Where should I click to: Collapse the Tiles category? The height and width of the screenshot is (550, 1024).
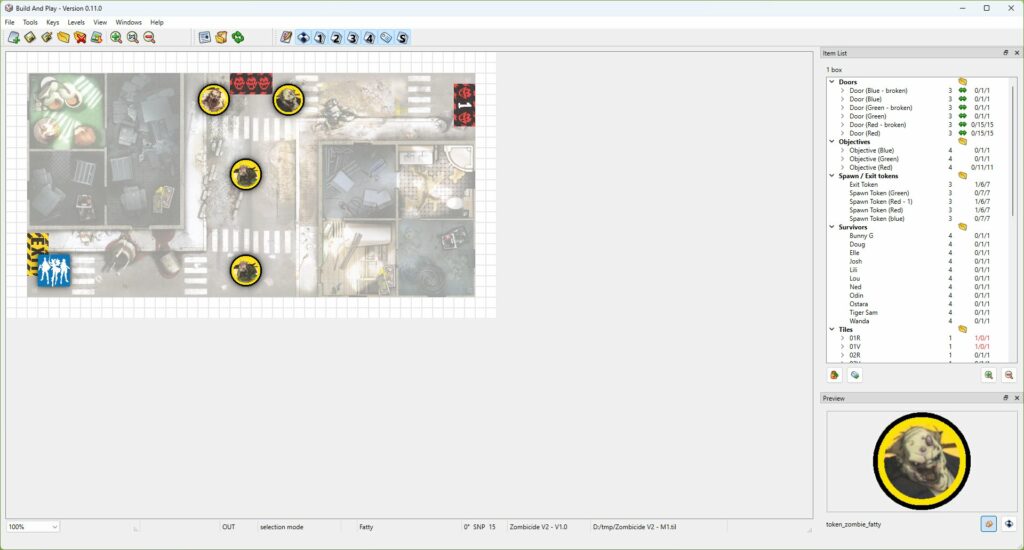click(x=832, y=329)
